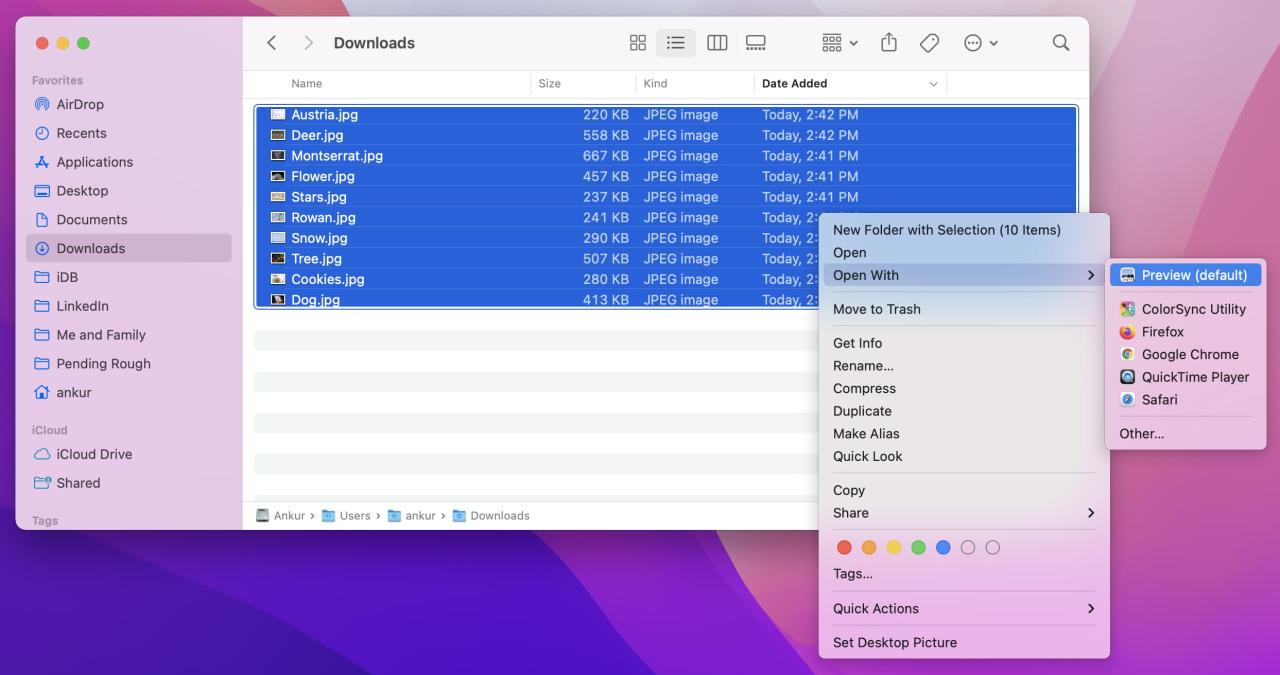This screenshot has width=1280, height=675.
Task: Click the back navigation arrow
Action: point(271,42)
